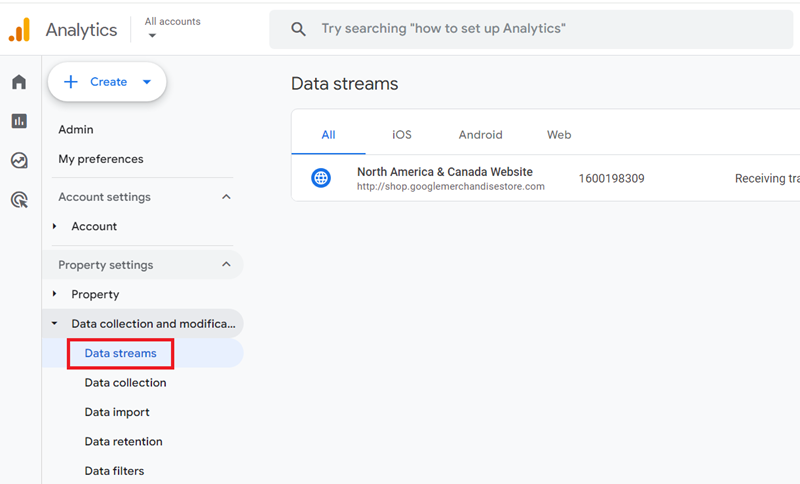Click stream ID 1600198309
The width and height of the screenshot is (800, 484).
coord(611,179)
